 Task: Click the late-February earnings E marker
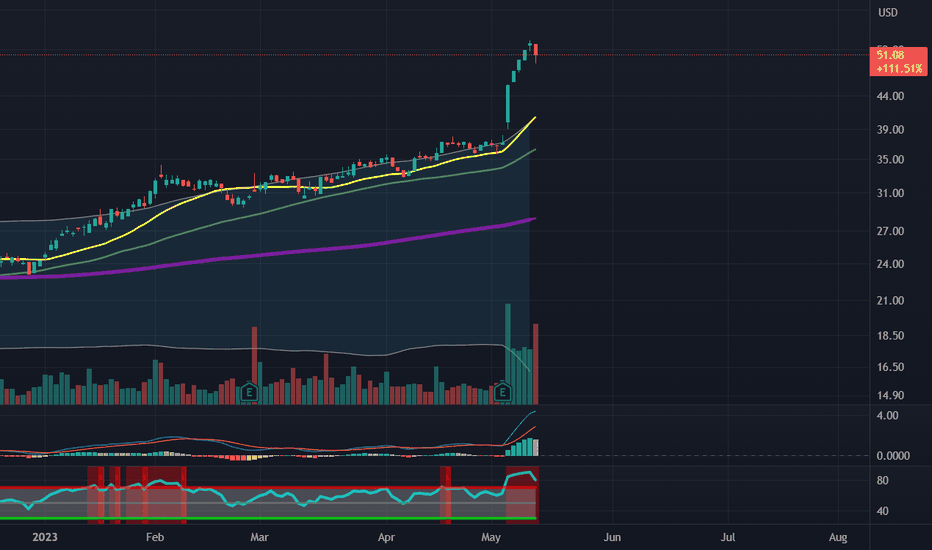[x=249, y=392]
